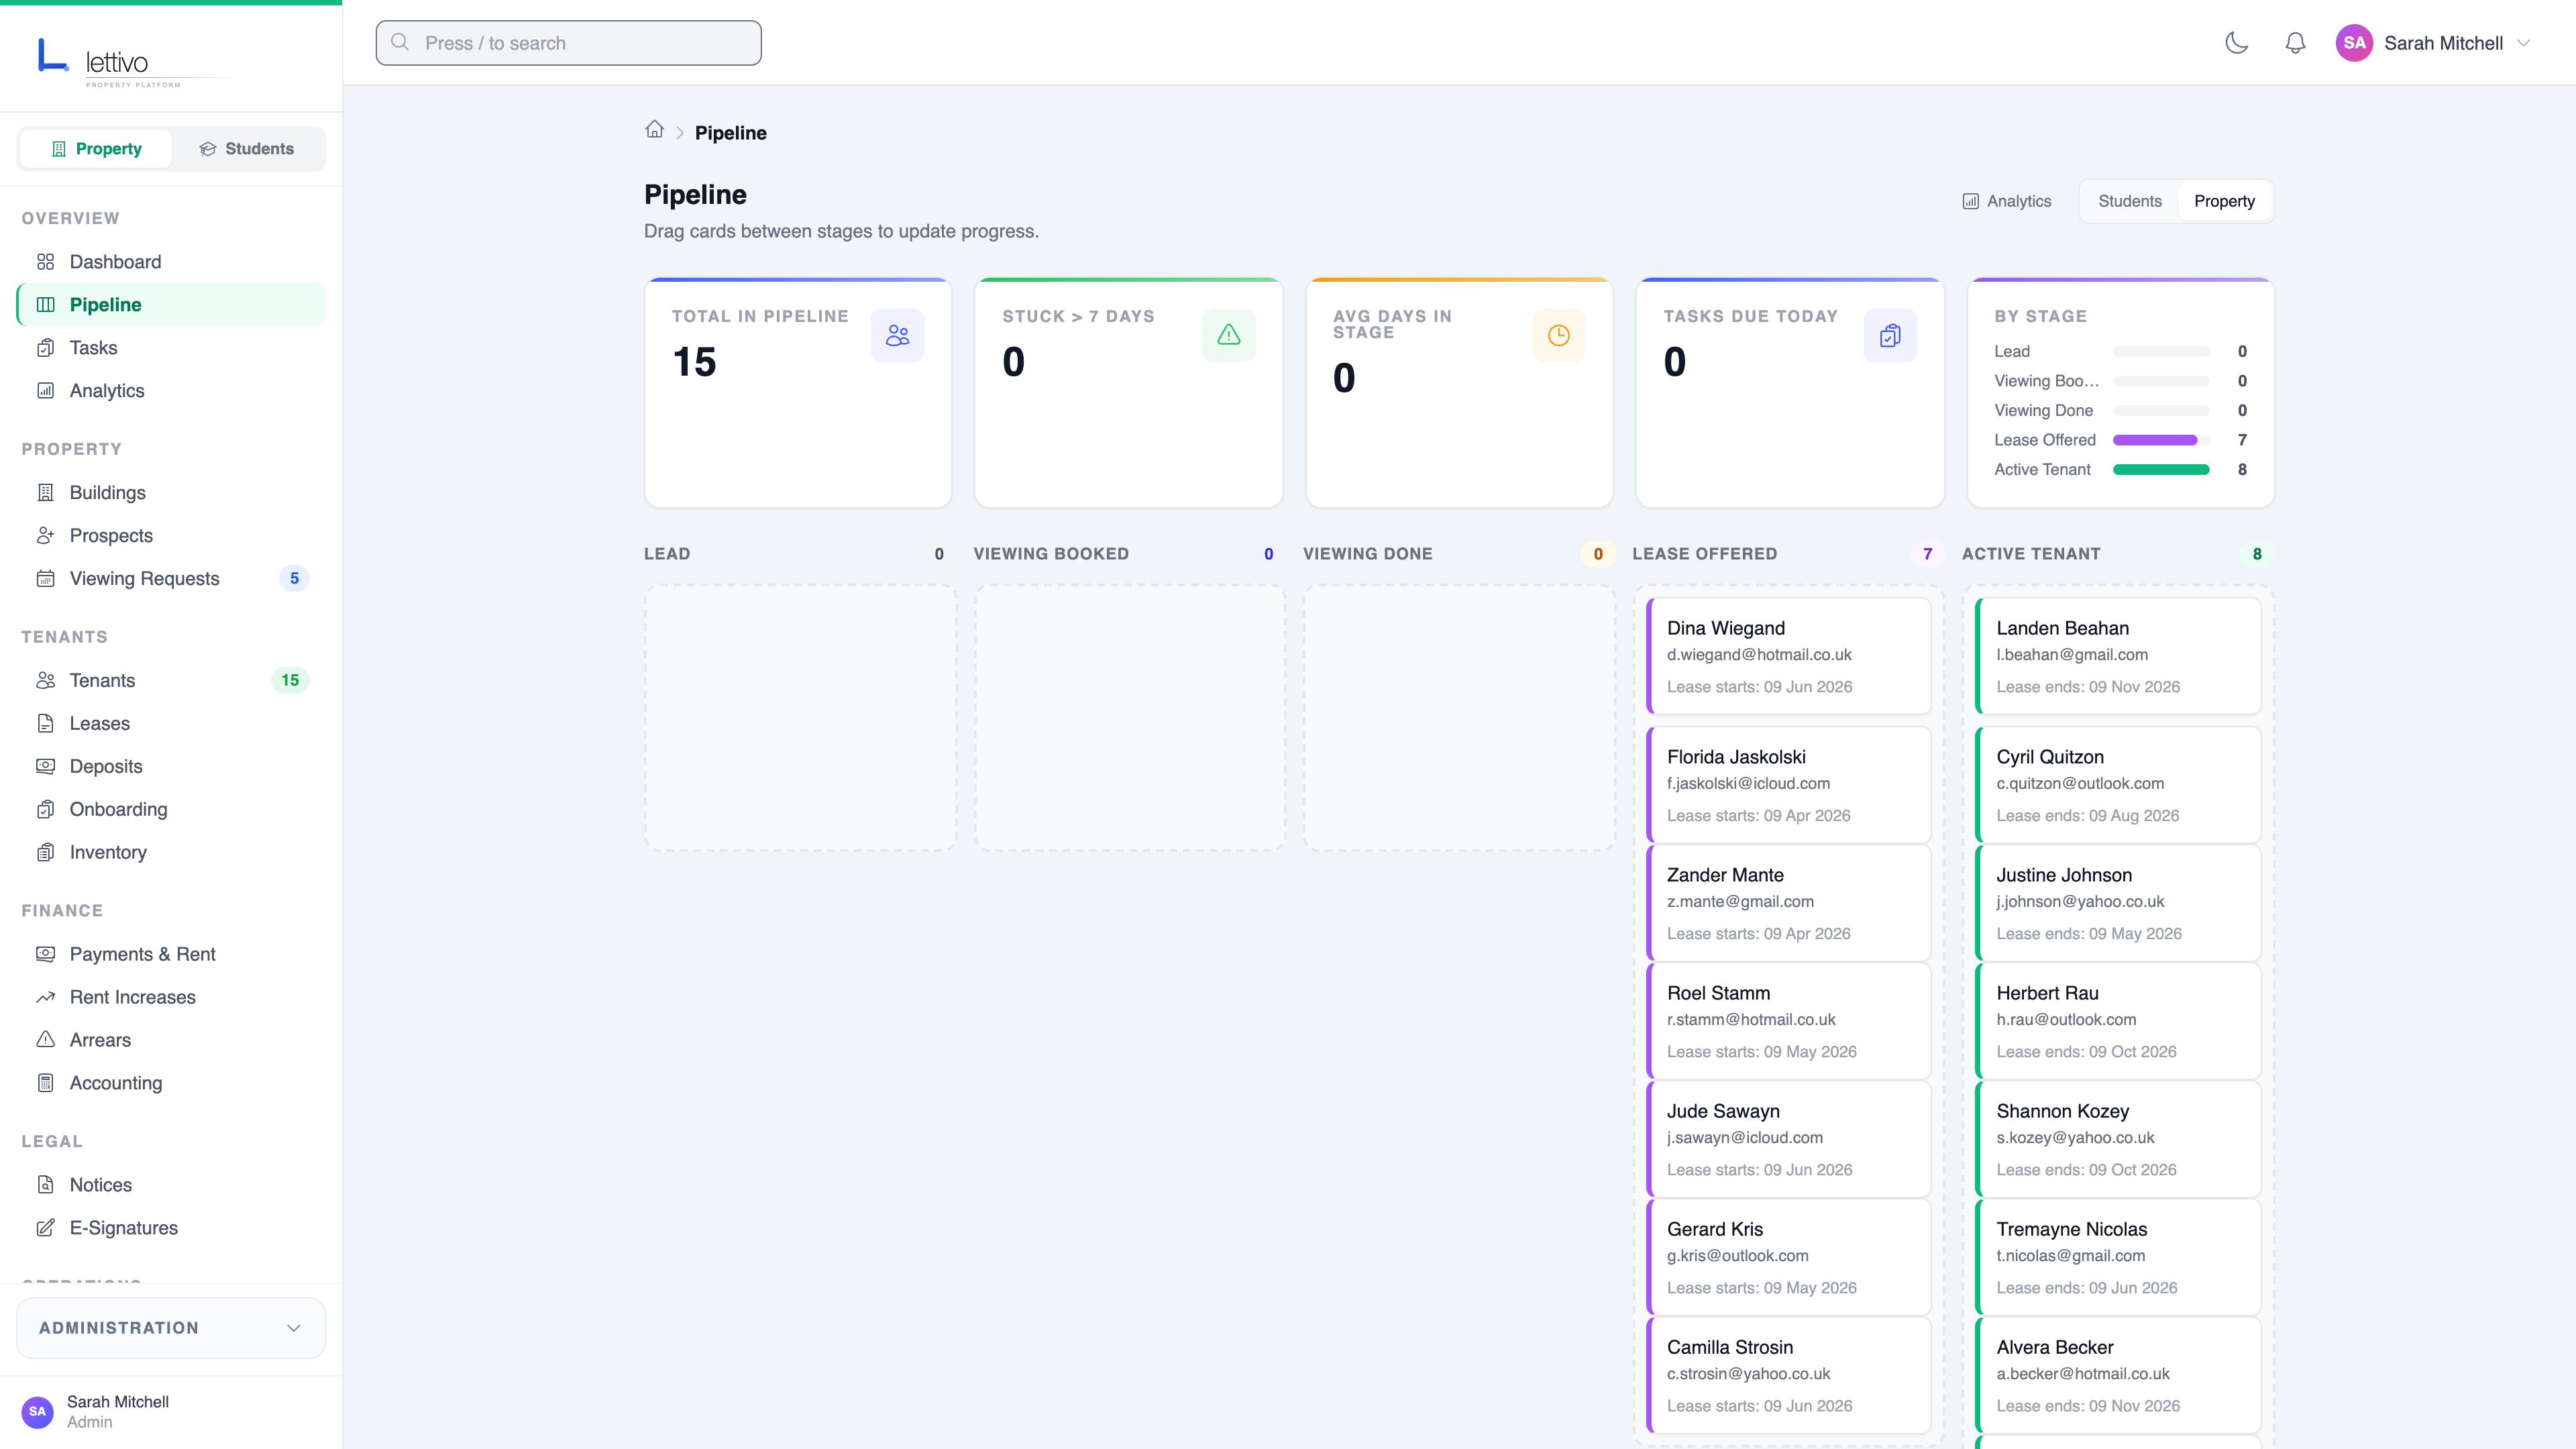The image size is (2576, 1449).
Task: Expand the Administration section
Action: pyautogui.click(x=171, y=1328)
